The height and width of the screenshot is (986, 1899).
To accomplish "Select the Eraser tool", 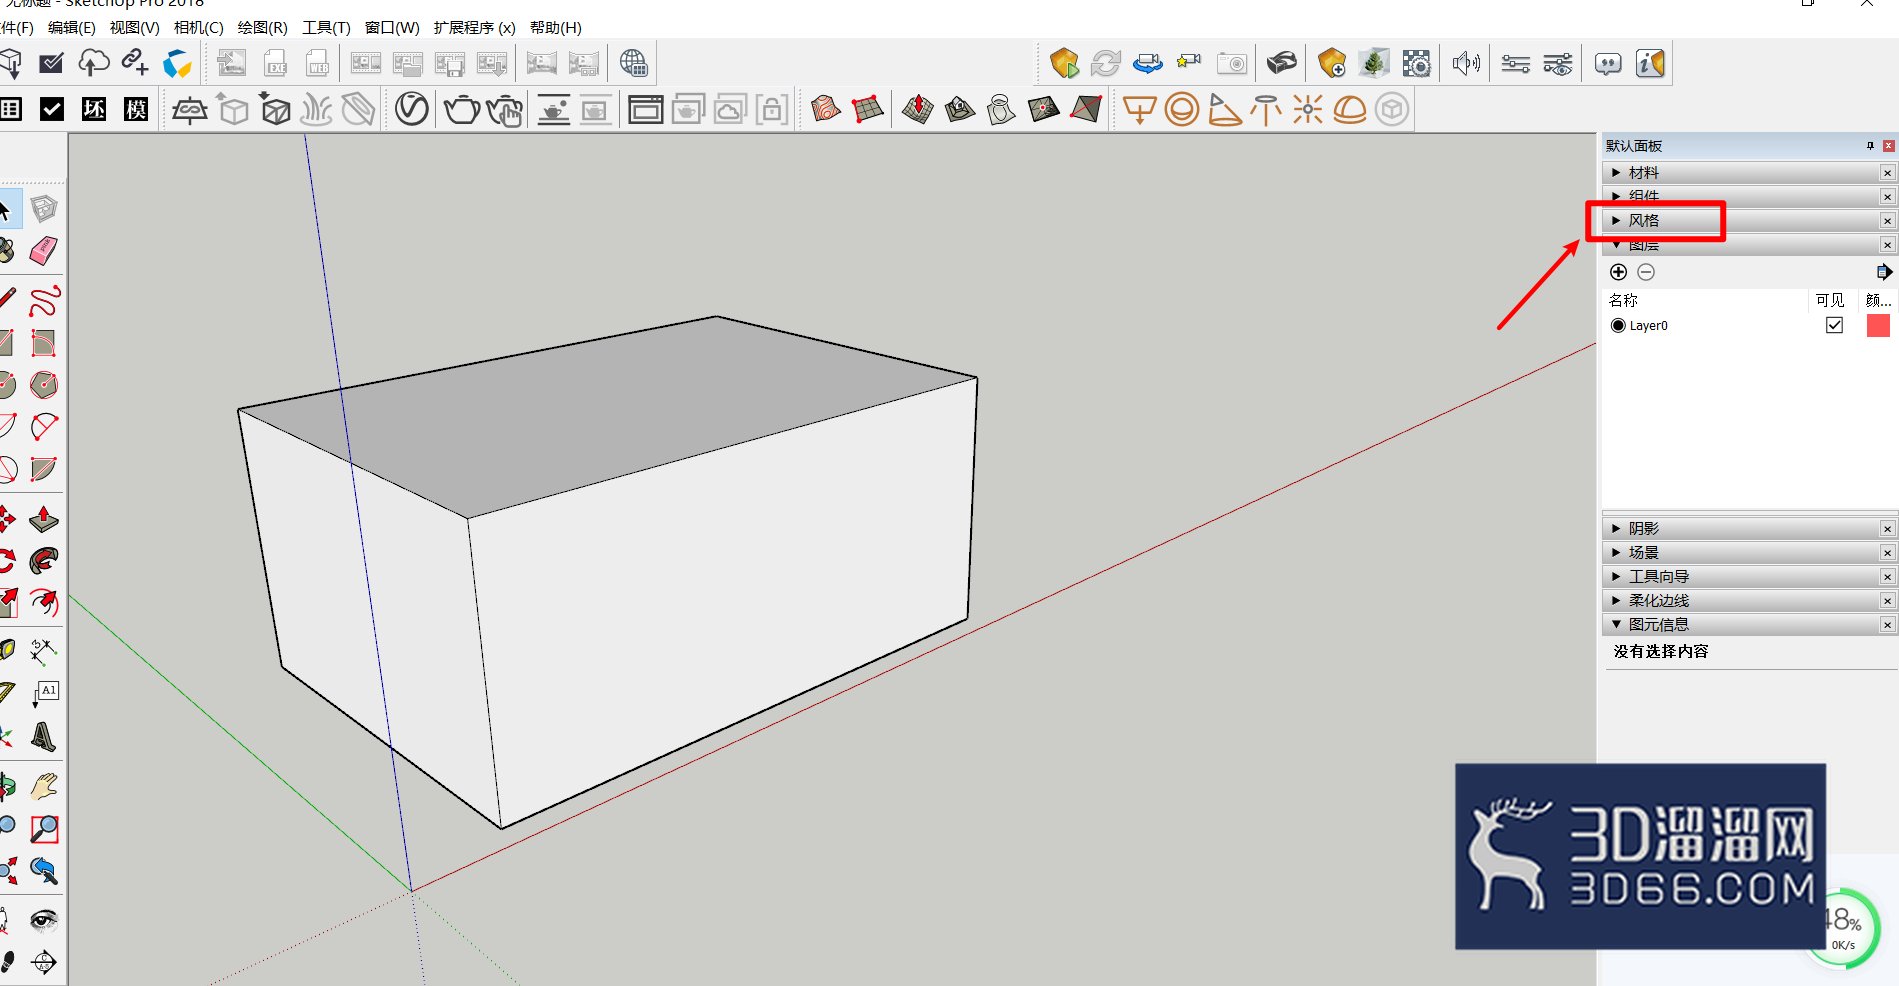I will 43,250.
